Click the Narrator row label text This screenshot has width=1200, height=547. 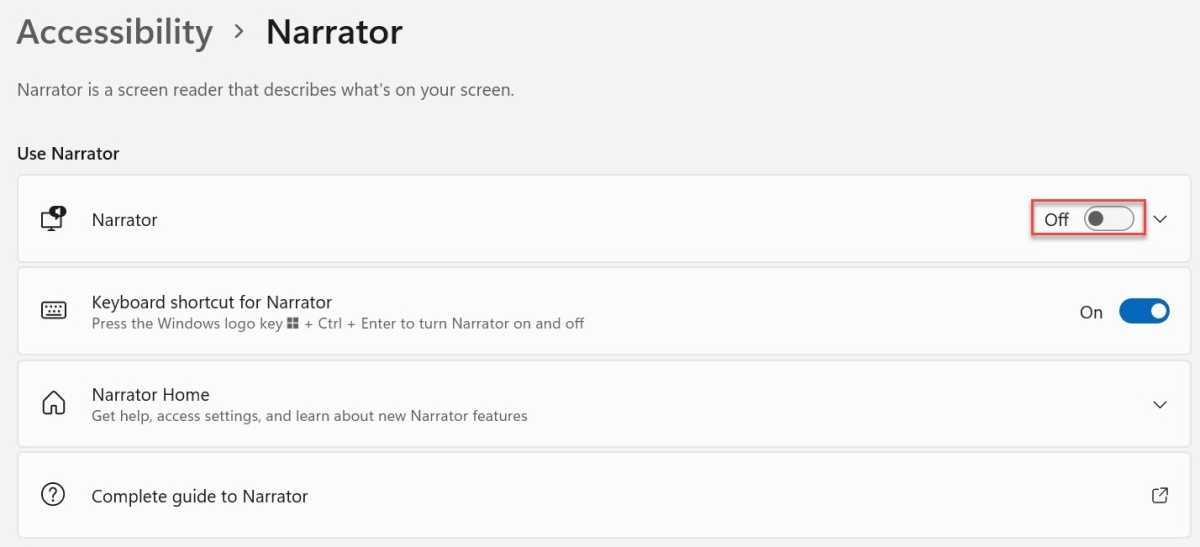(x=124, y=220)
